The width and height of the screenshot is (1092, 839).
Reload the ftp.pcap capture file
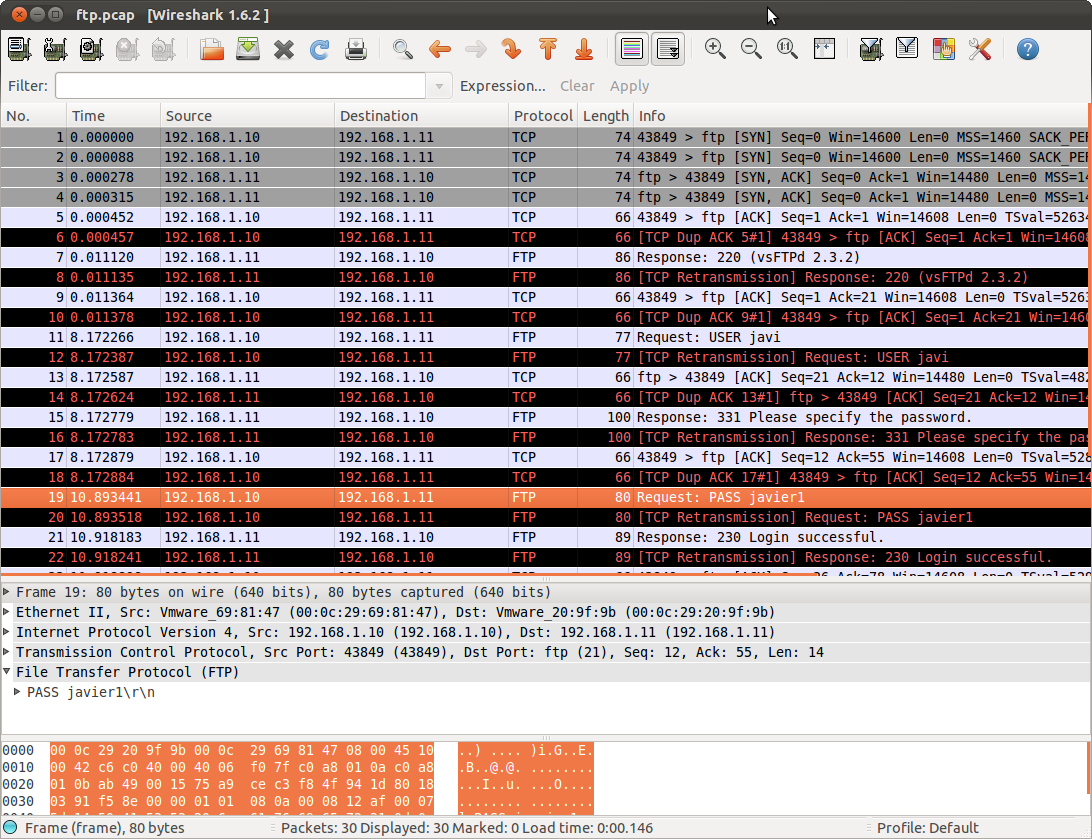click(319, 48)
